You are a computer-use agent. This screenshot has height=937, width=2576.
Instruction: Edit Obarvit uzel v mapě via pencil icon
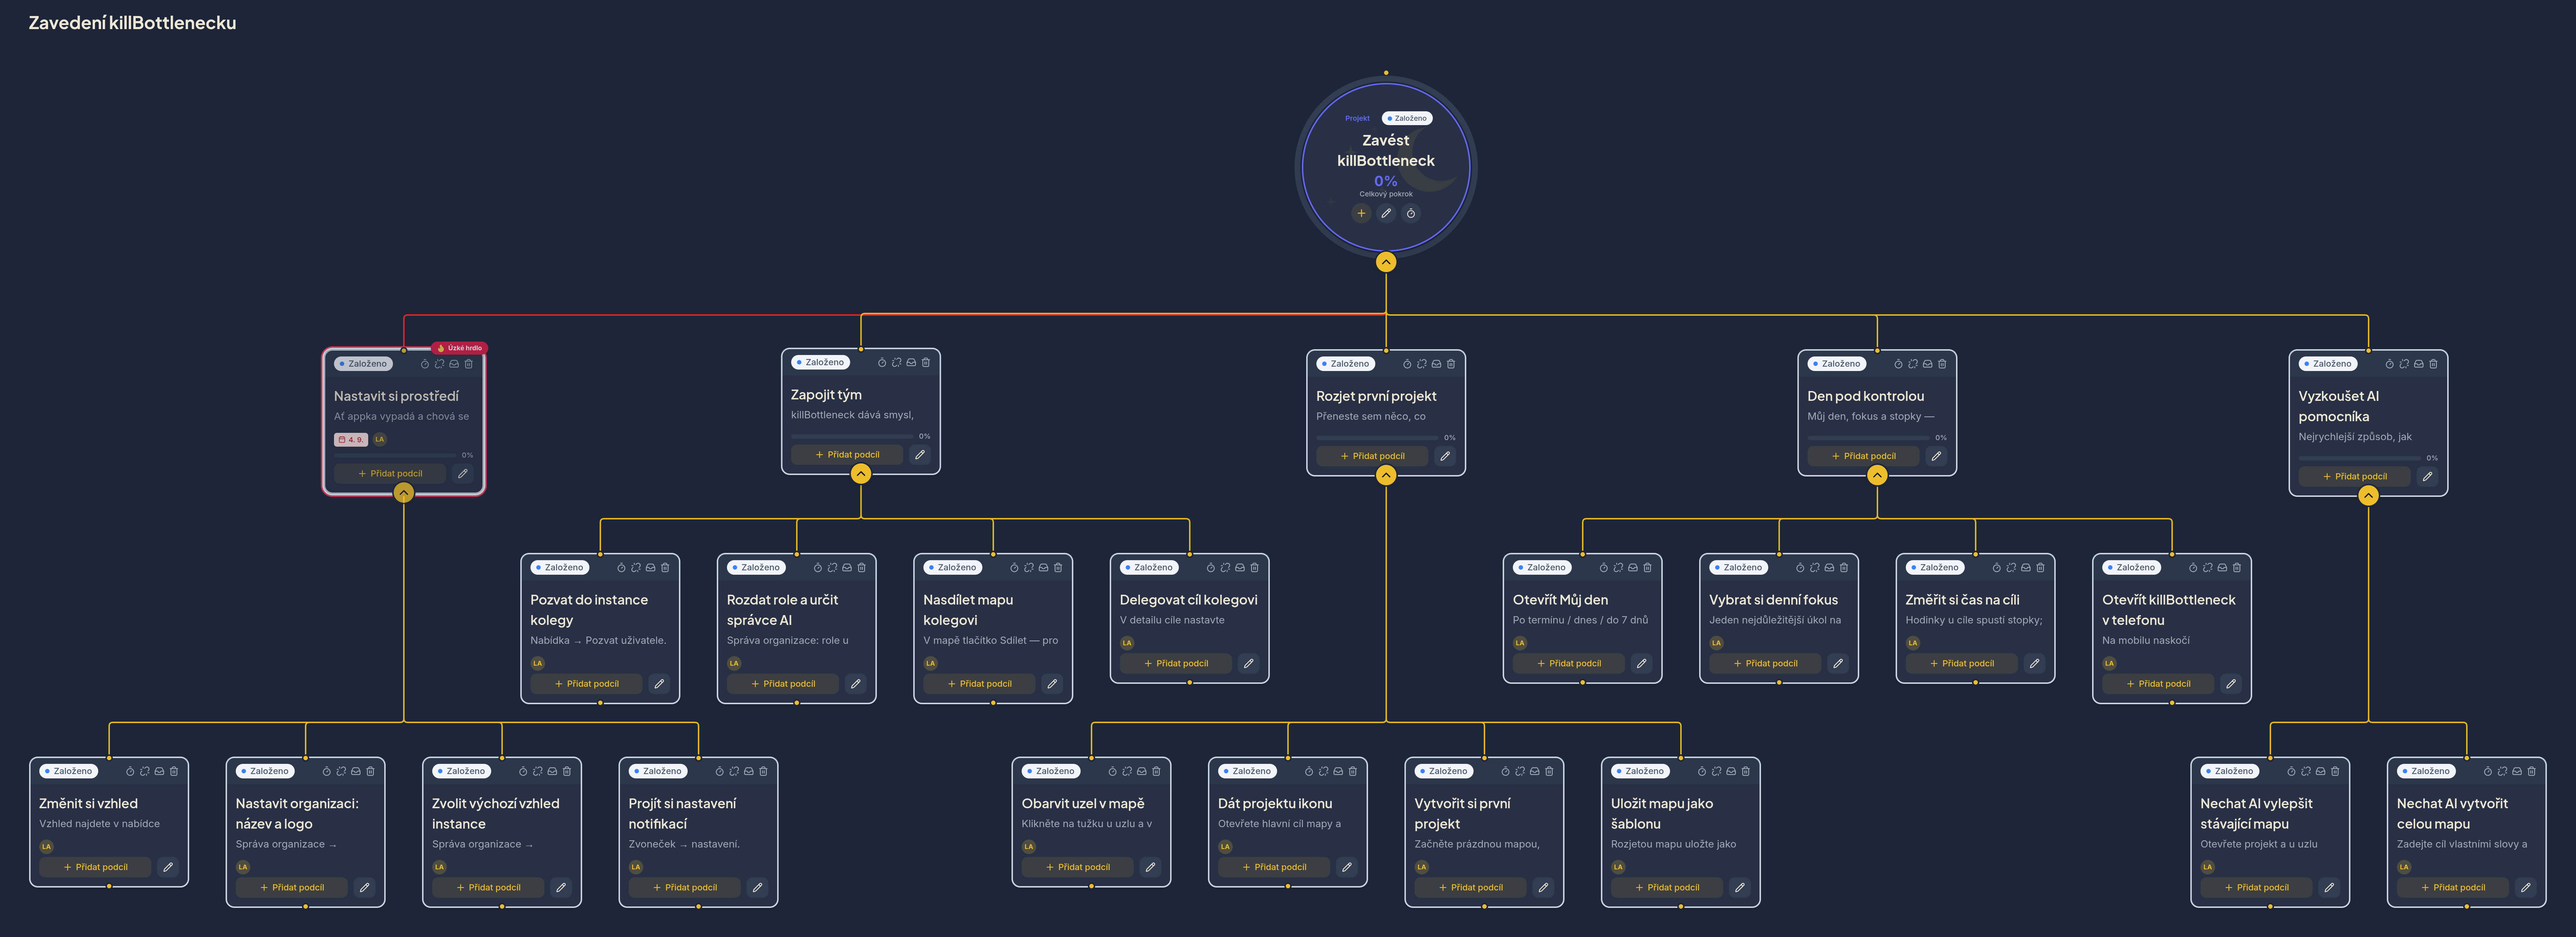coord(1151,867)
